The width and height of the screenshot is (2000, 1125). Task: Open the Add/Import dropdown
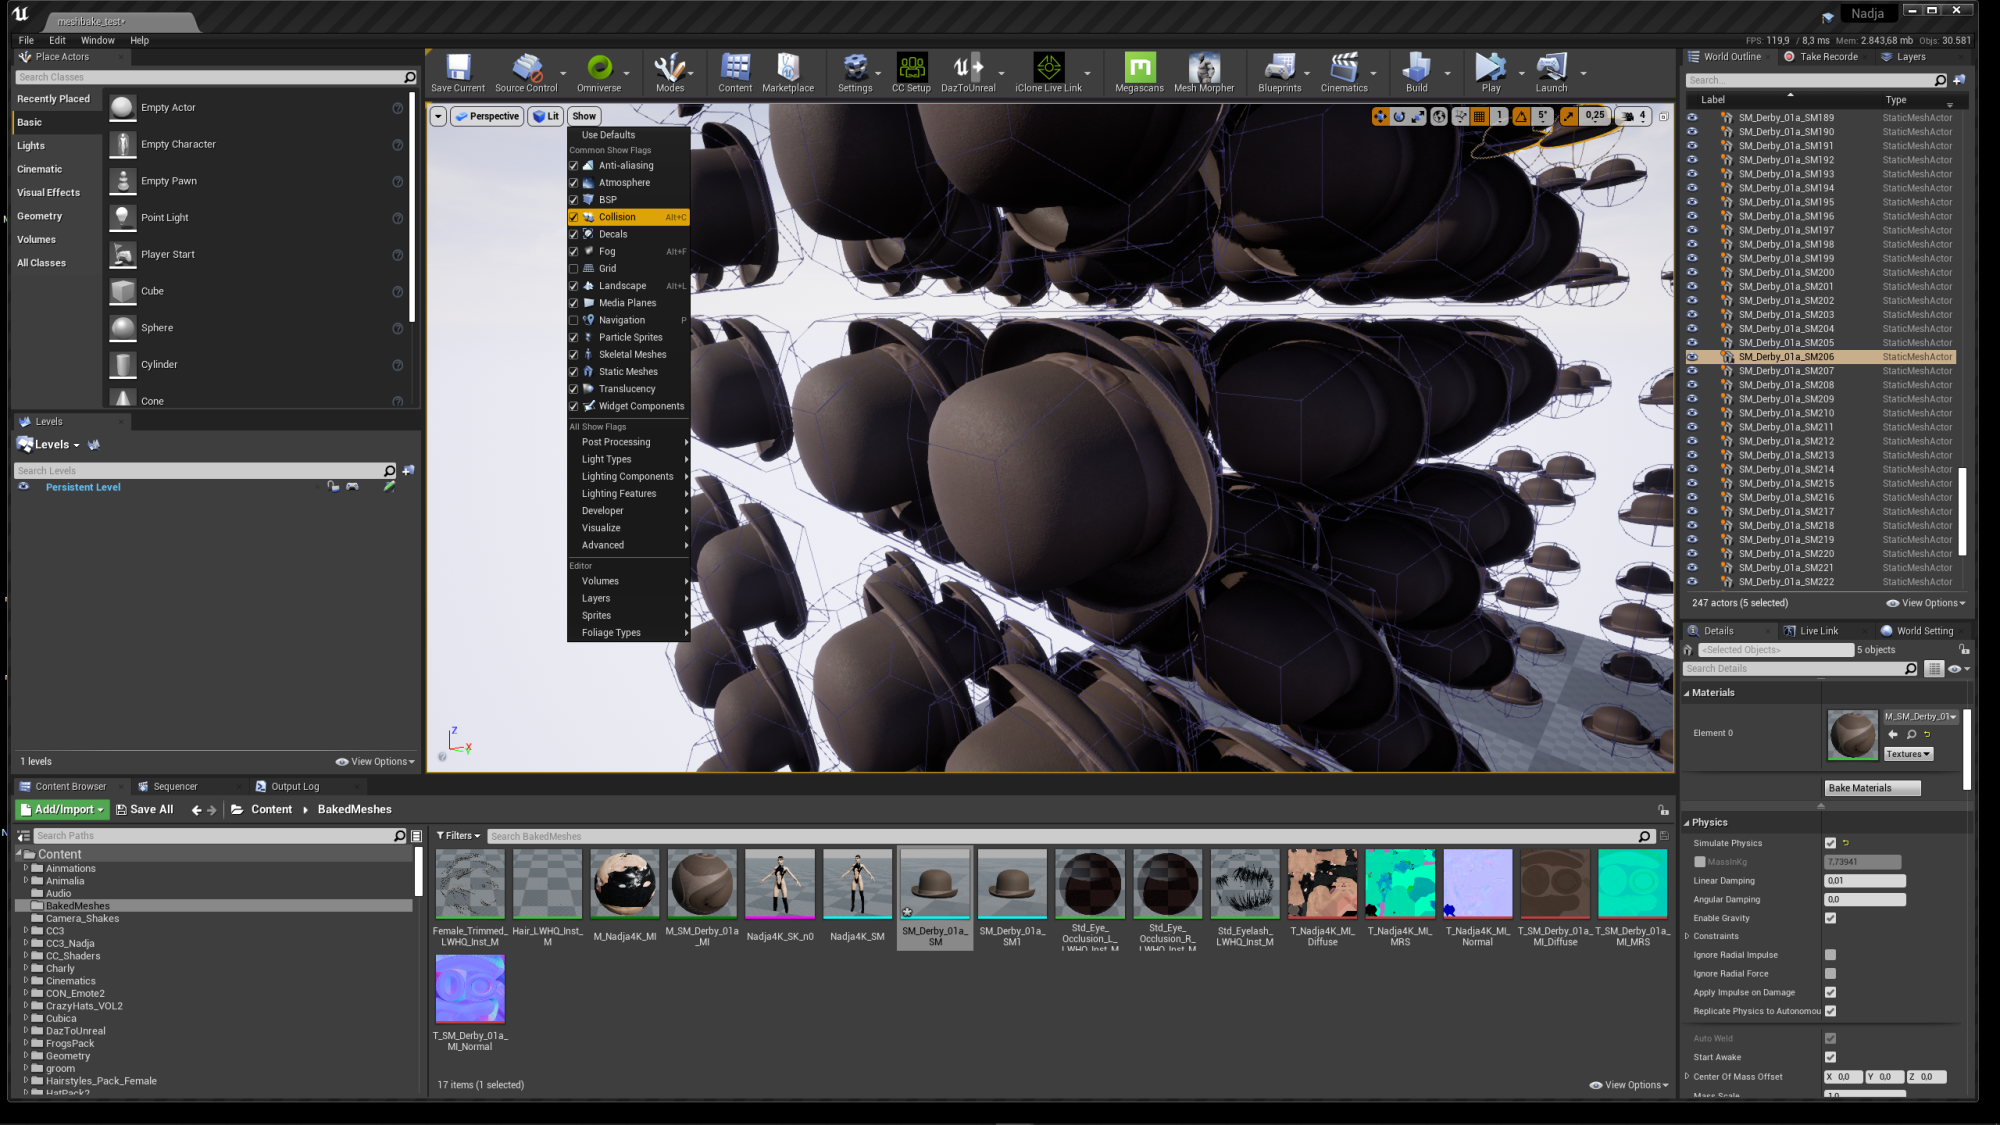pos(62,810)
